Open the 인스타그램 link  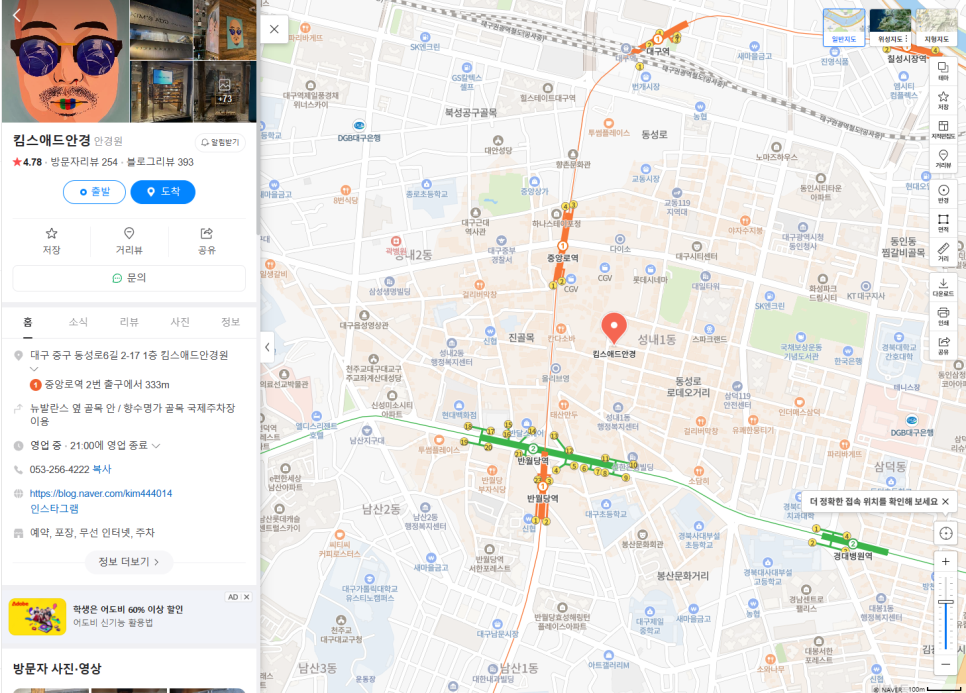tap(54, 509)
